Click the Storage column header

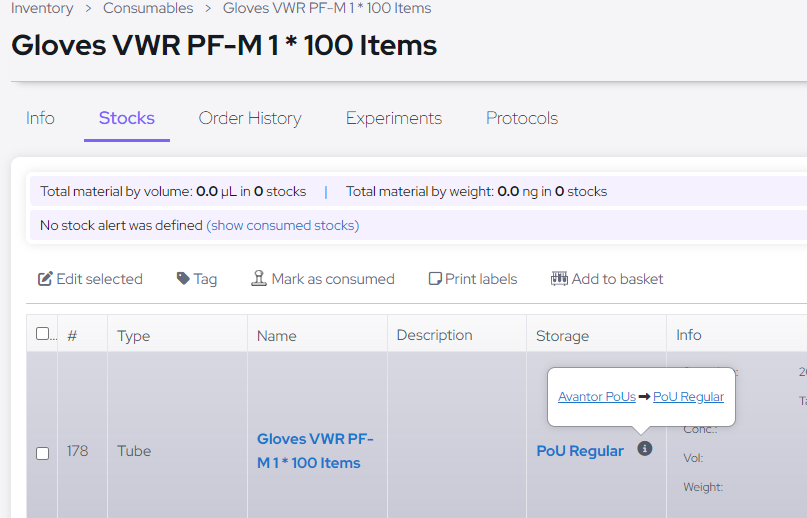[562, 336]
